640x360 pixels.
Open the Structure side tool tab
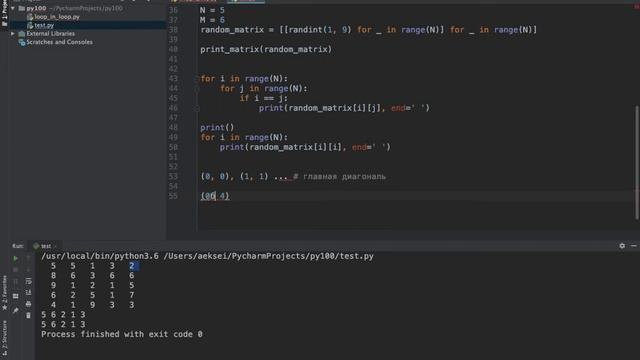pos(4,339)
